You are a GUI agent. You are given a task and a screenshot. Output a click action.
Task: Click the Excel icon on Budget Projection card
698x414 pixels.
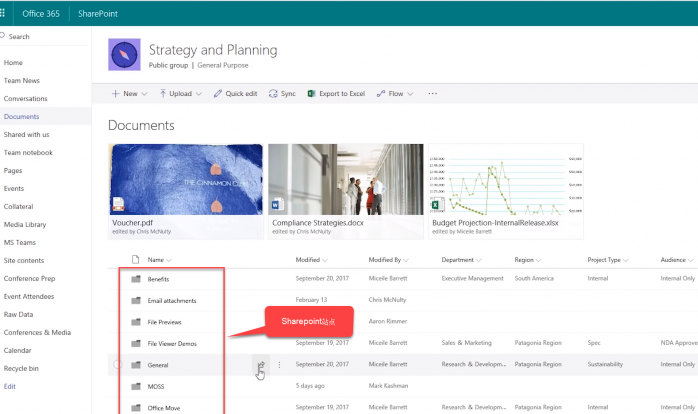pyautogui.click(x=438, y=204)
